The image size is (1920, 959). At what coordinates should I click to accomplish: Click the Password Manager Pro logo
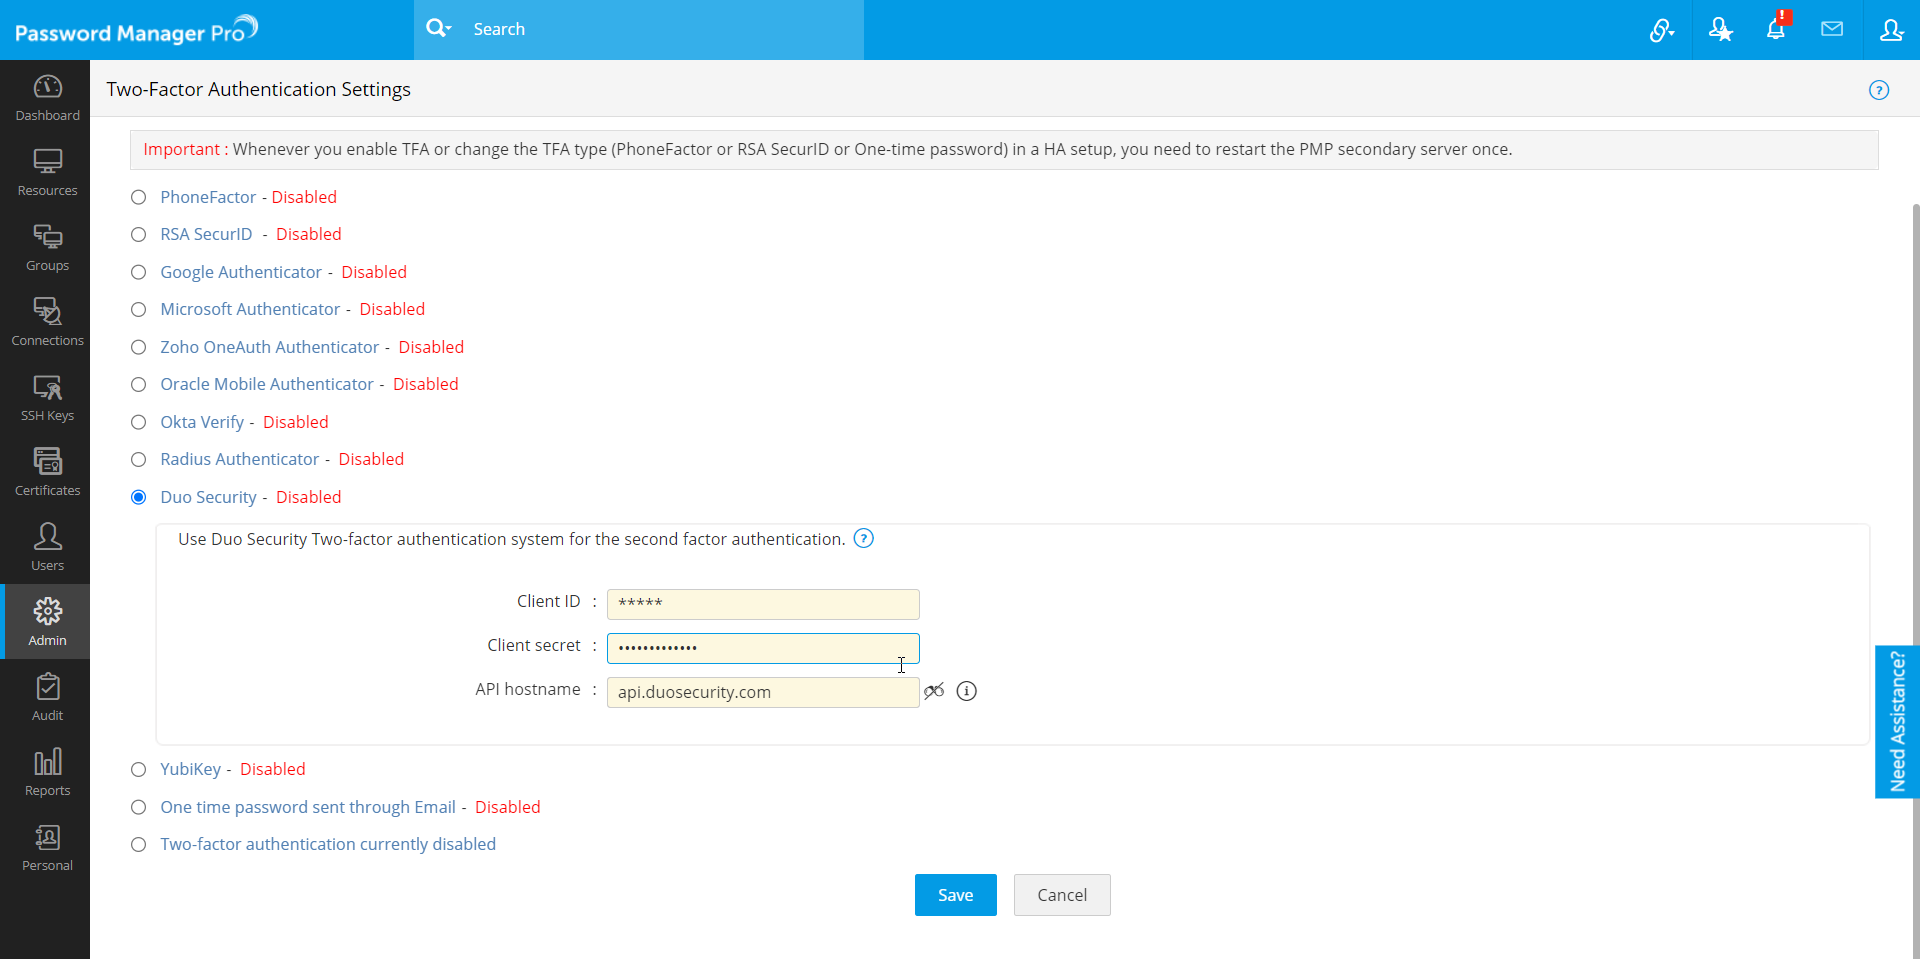(x=136, y=30)
